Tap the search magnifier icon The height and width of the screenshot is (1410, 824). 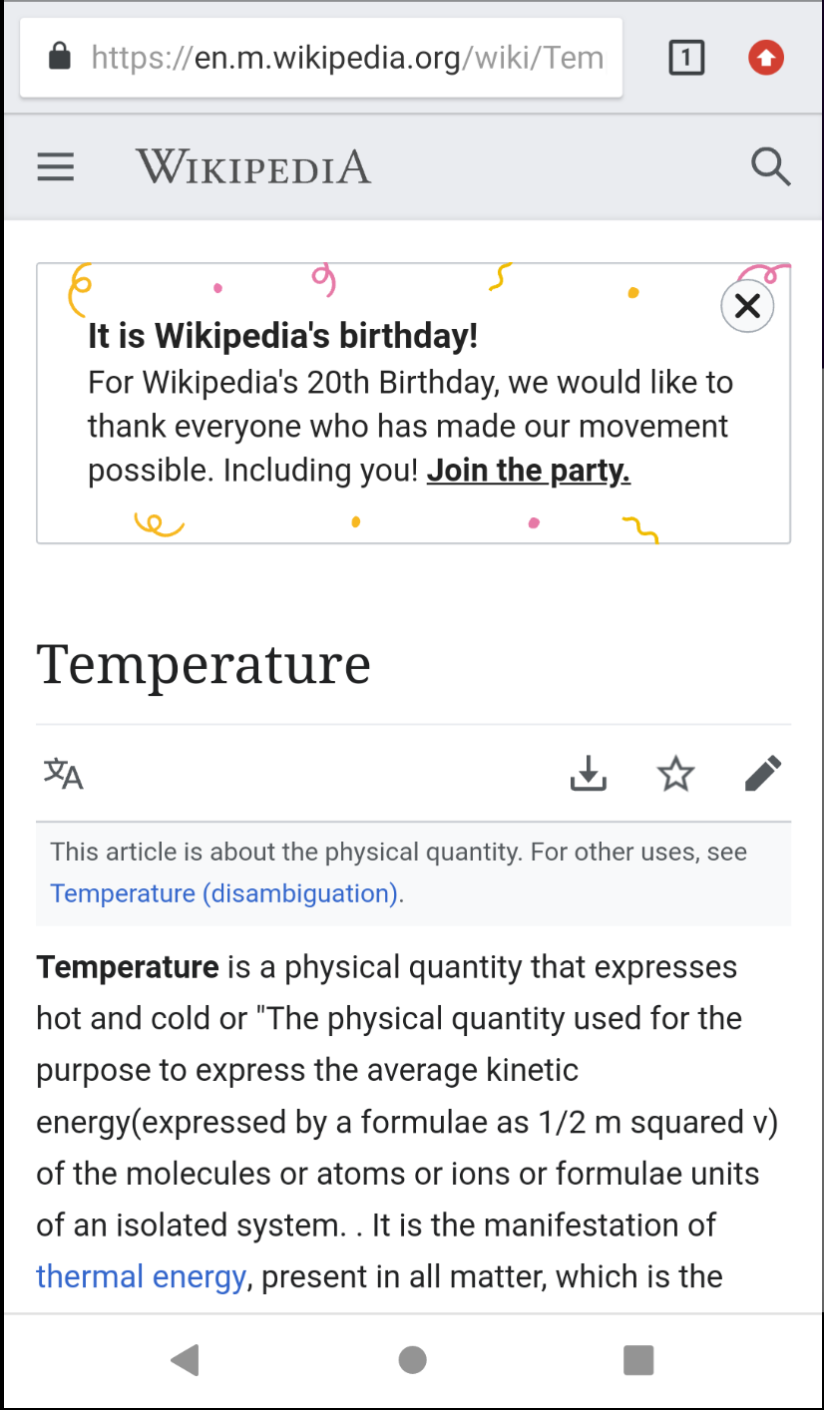[x=770, y=167]
